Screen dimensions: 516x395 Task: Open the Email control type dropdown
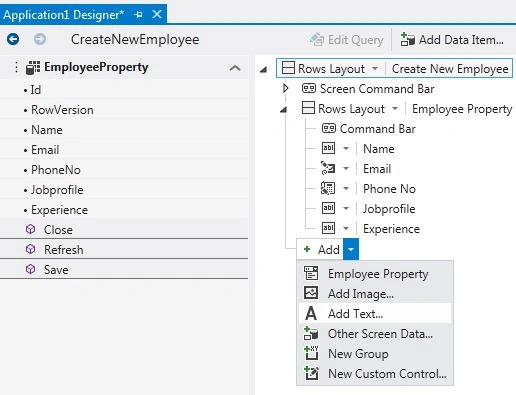(x=346, y=169)
